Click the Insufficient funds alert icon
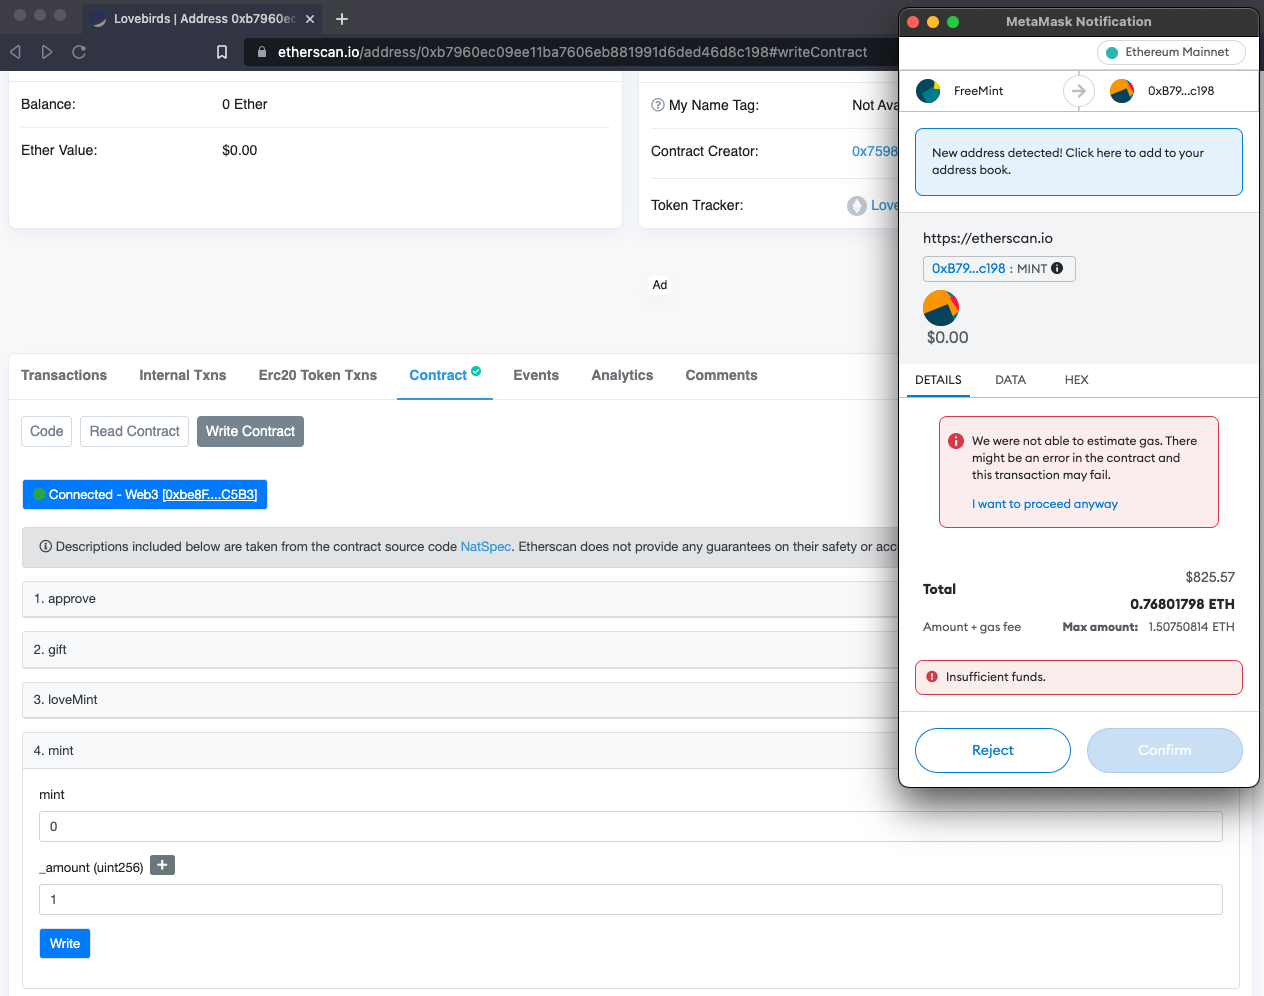This screenshot has width=1264, height=996. tap(932, 677)
